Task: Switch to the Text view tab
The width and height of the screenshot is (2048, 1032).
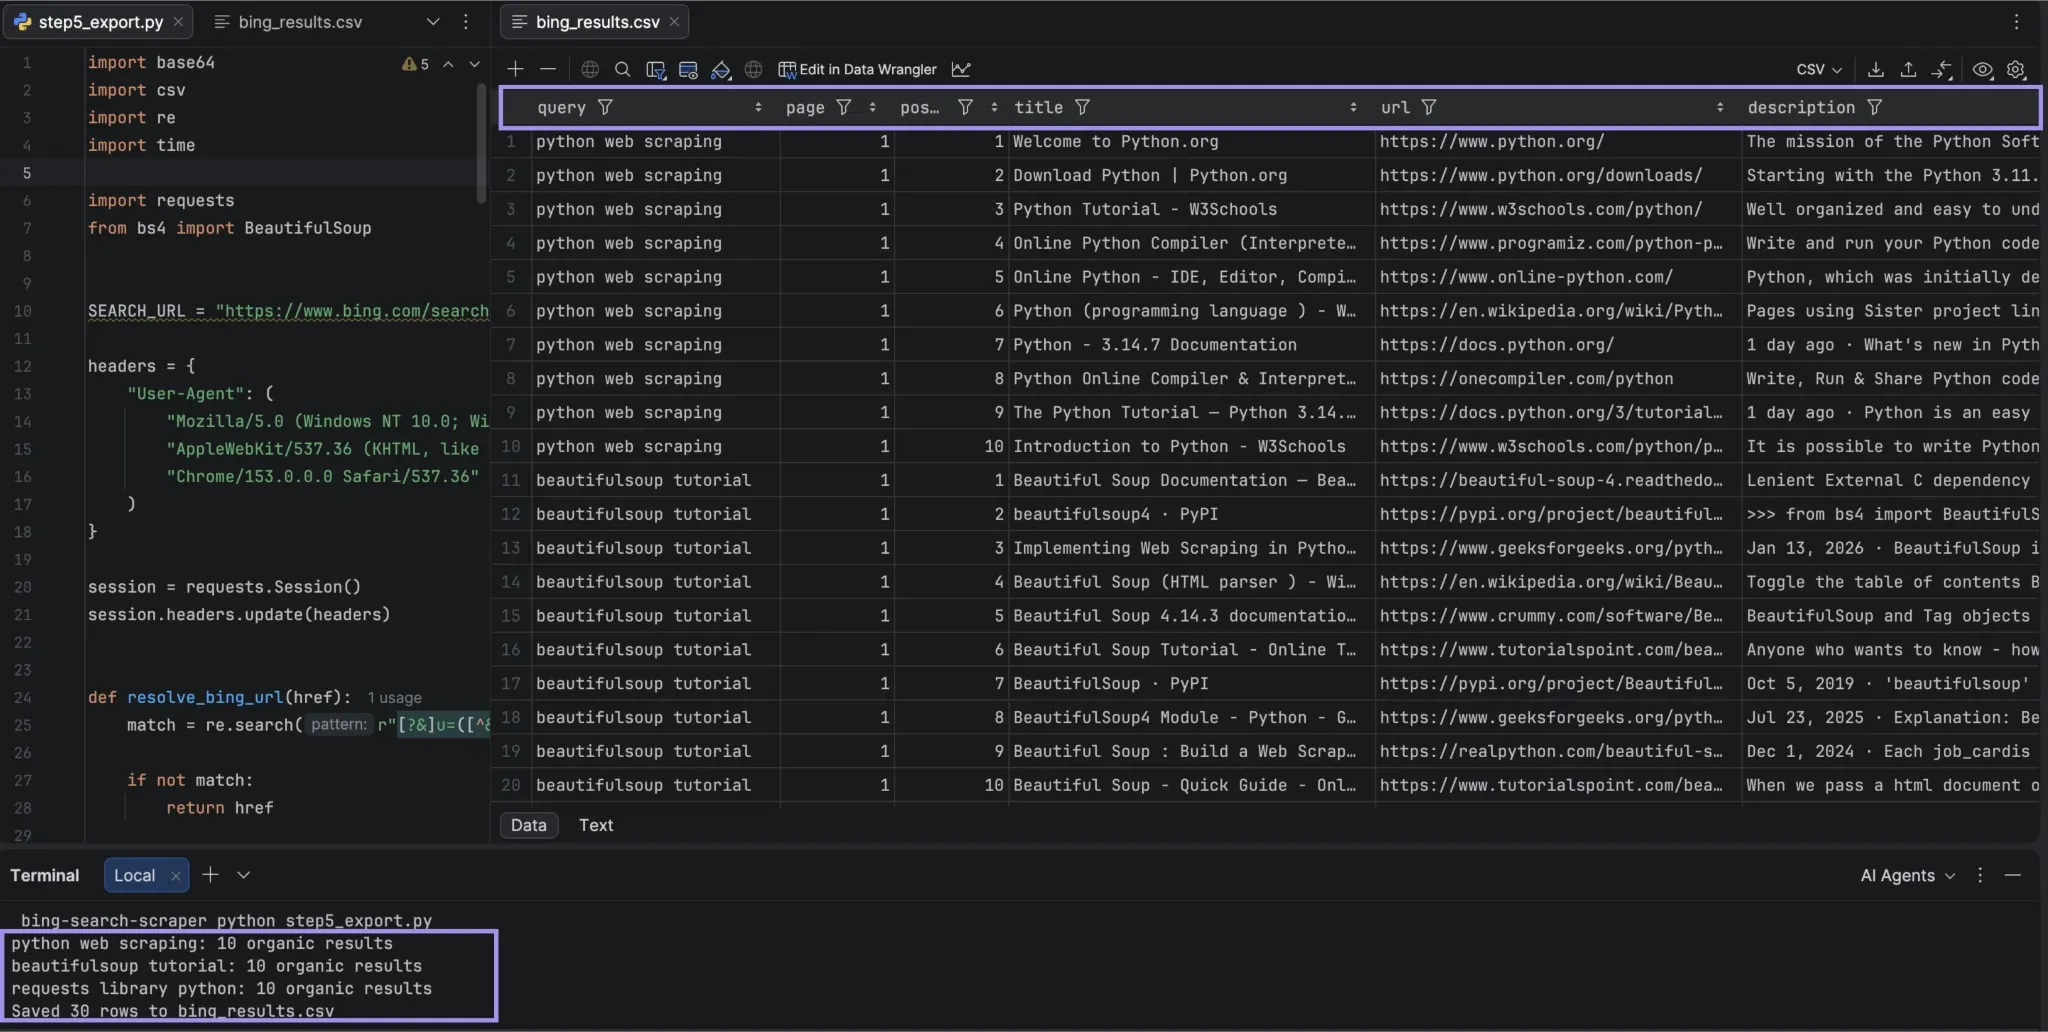Action: click(x=596, y=825)
